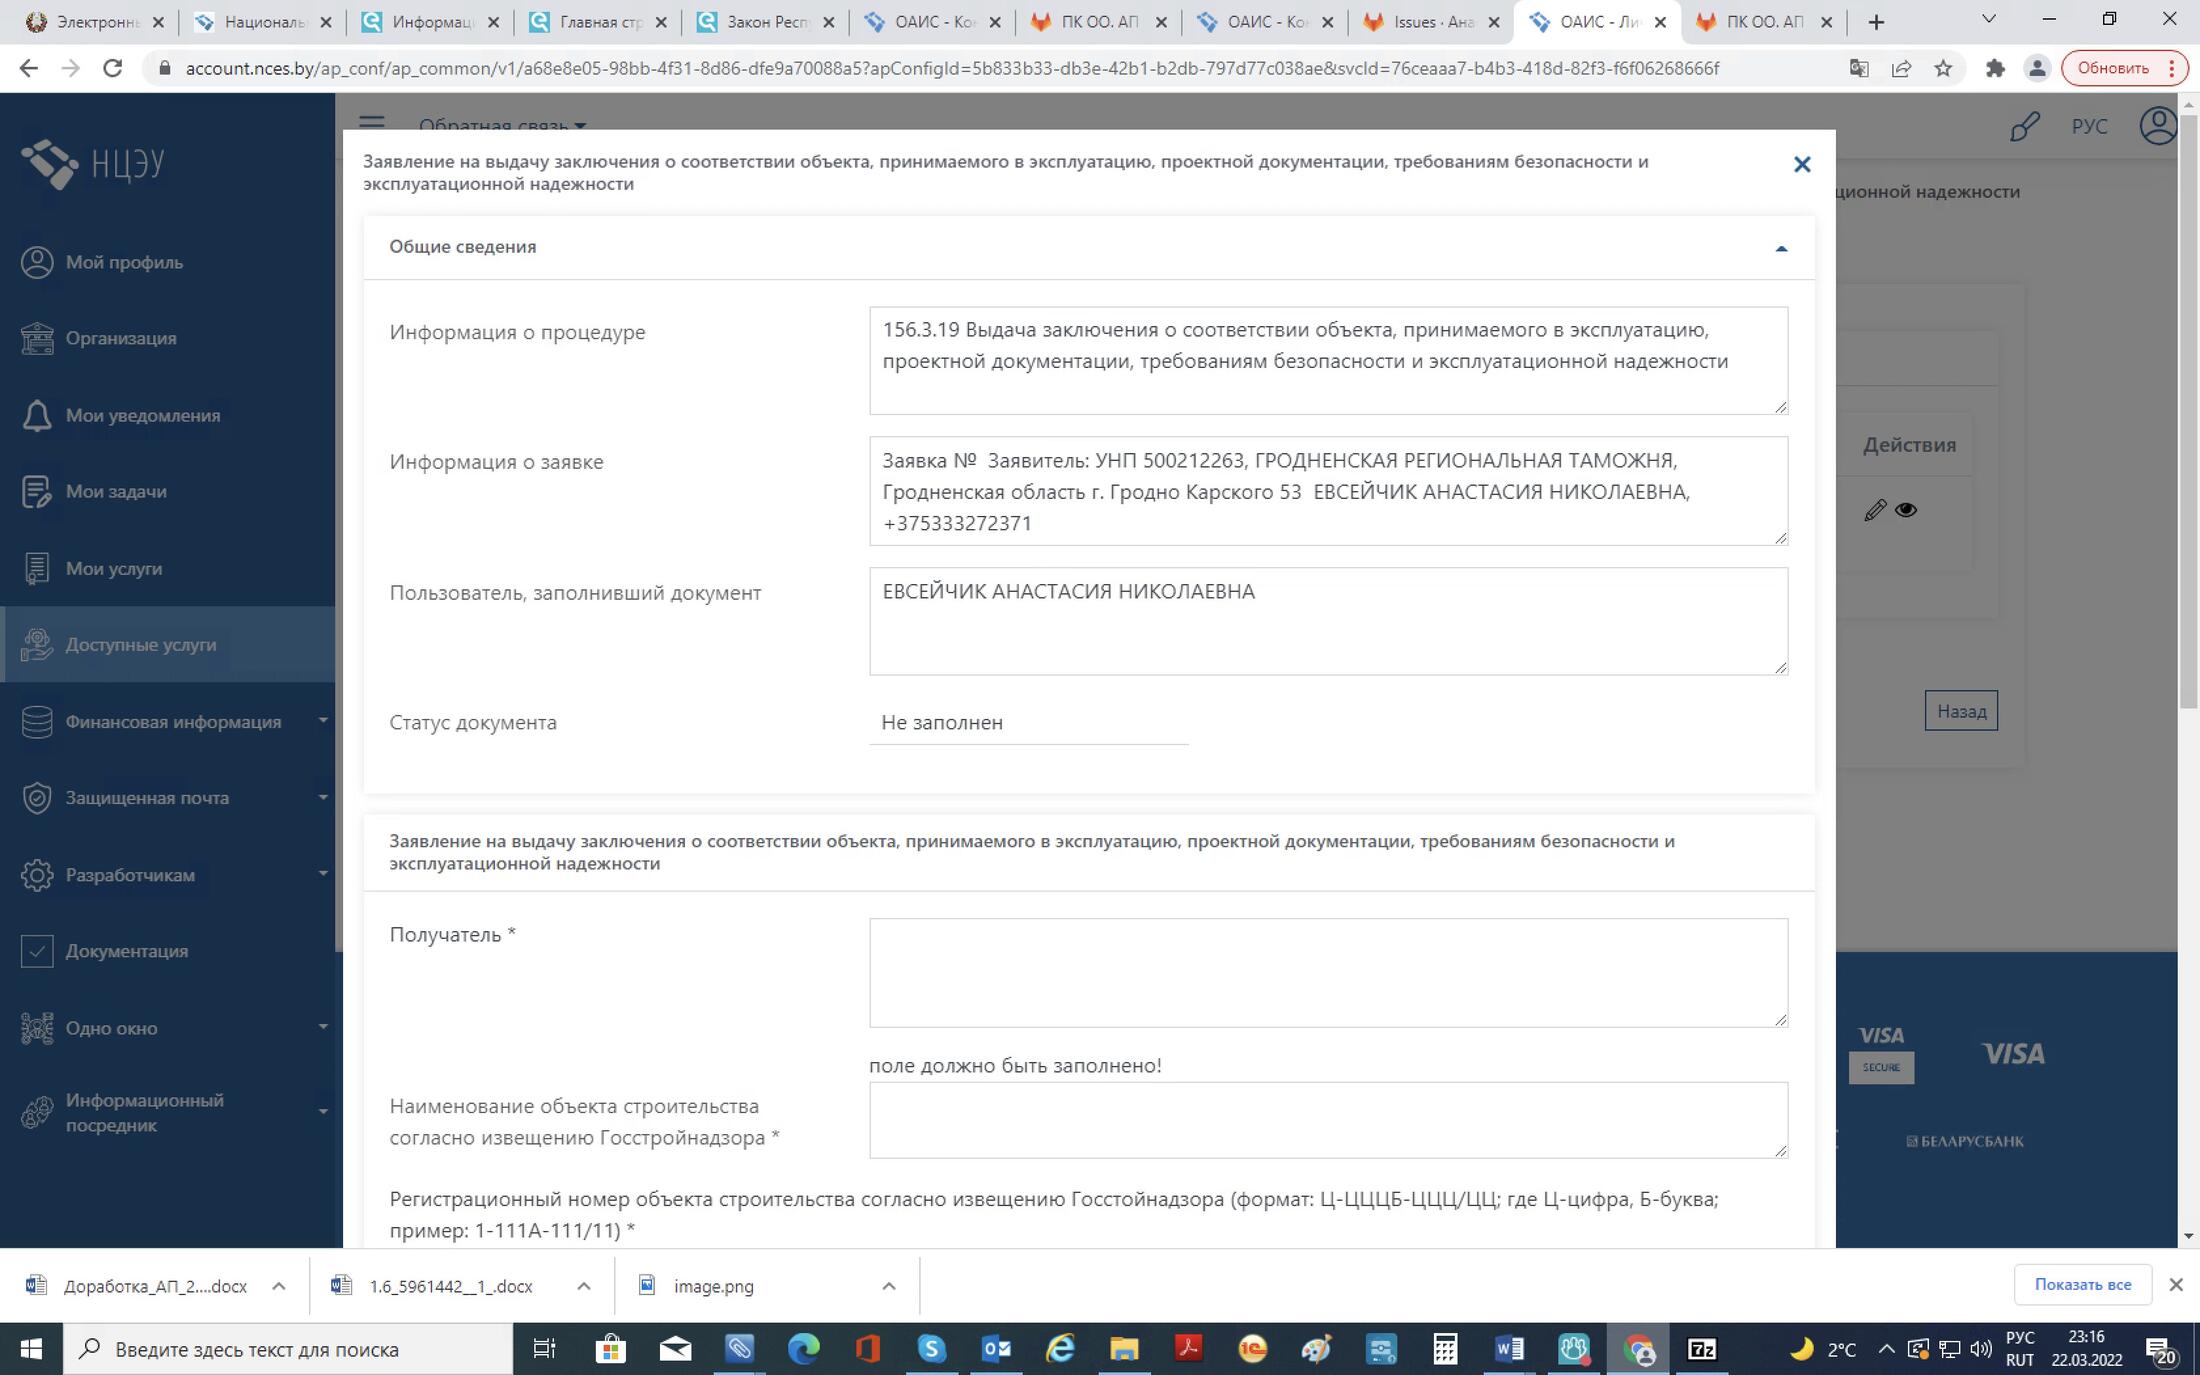The height and width of the screenshot is (1375, 2200).
Task: Click the pencil edit action icon
Action: 1875,510
